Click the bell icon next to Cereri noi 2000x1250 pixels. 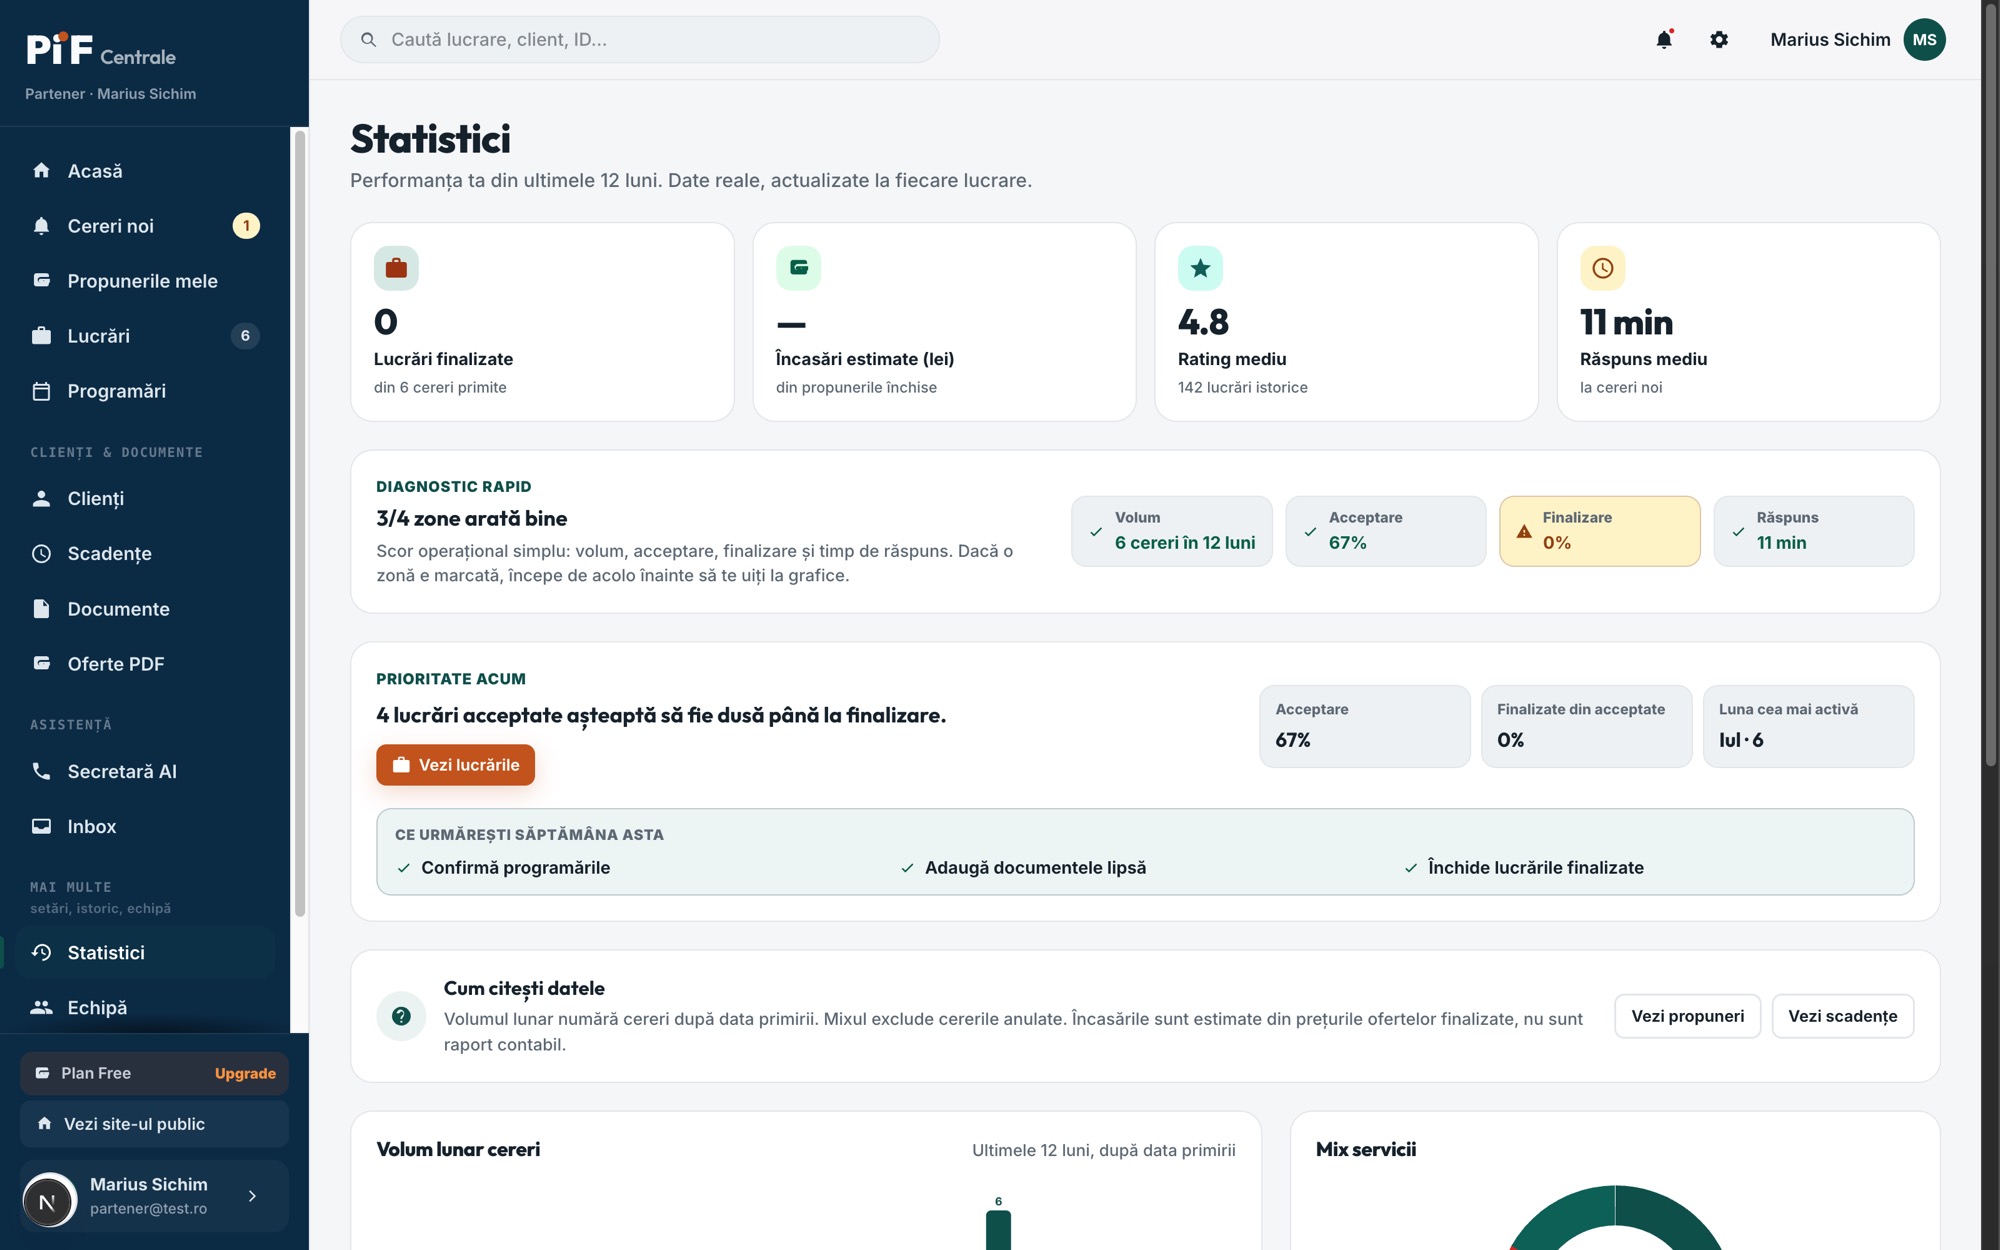click(x=41, y=225)
